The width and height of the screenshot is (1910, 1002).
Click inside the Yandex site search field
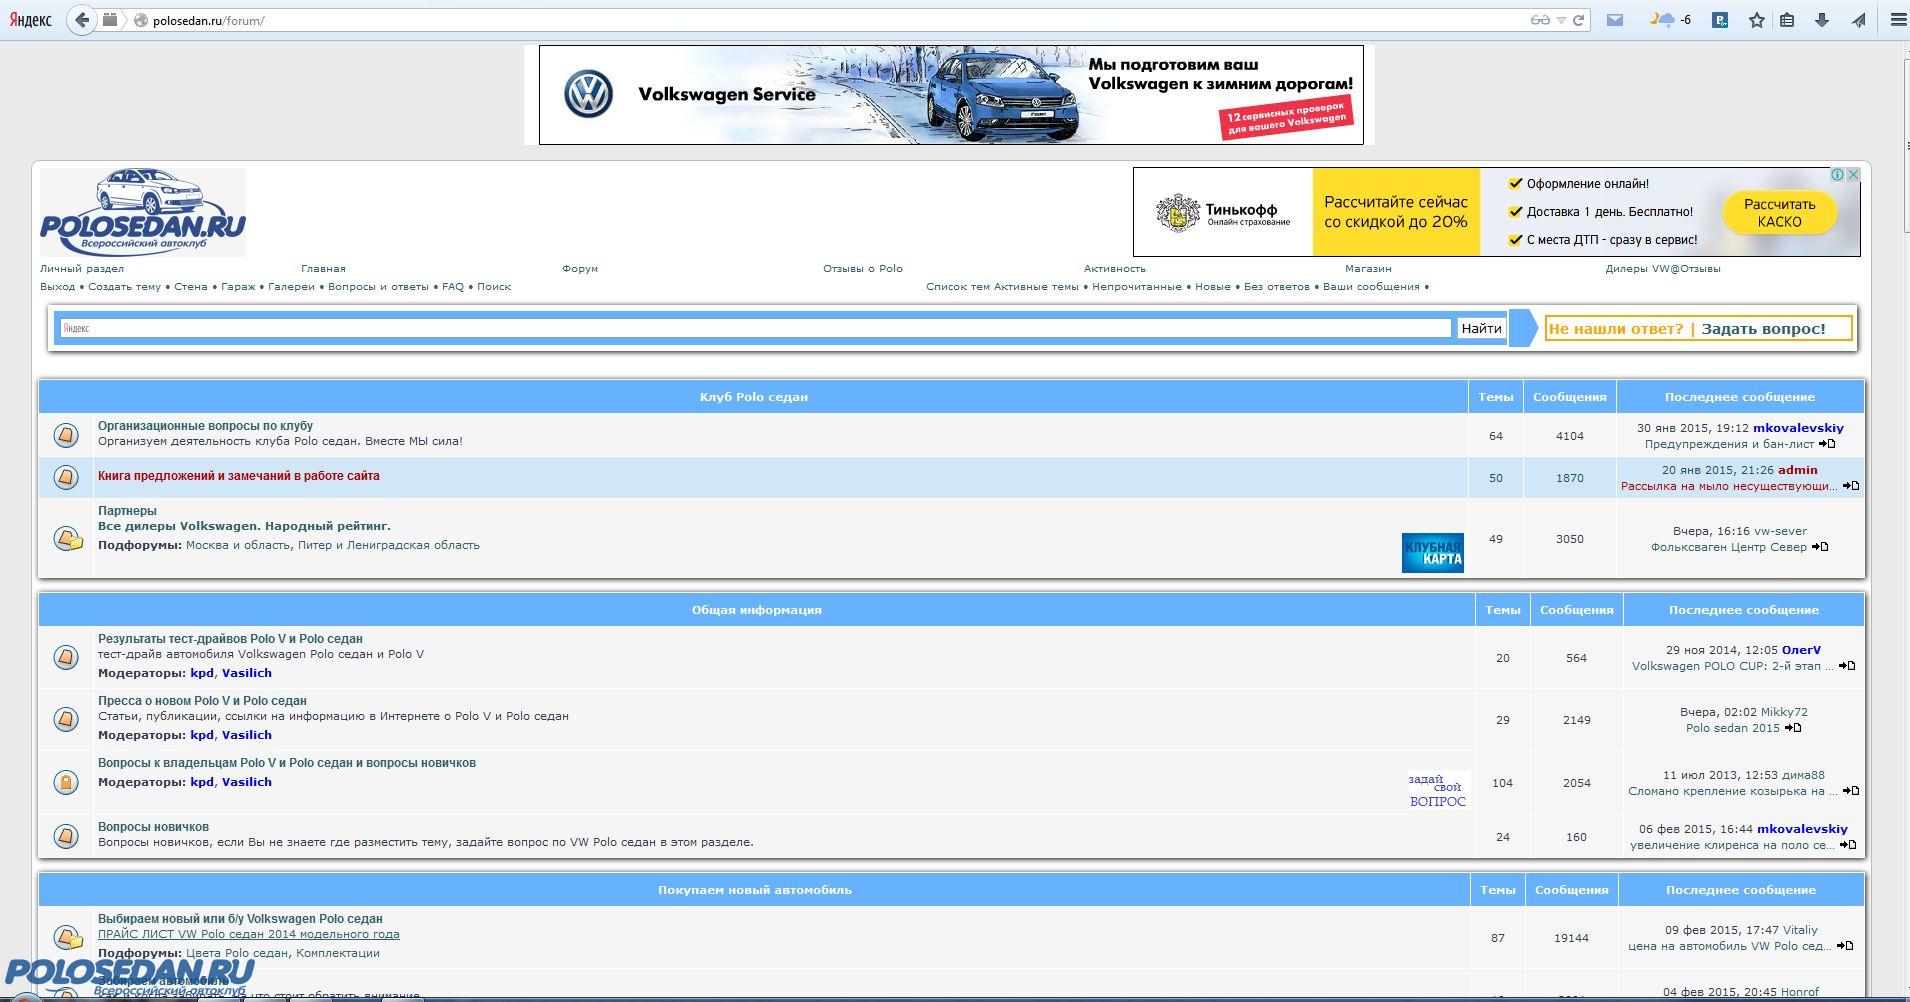click(755, 328)
